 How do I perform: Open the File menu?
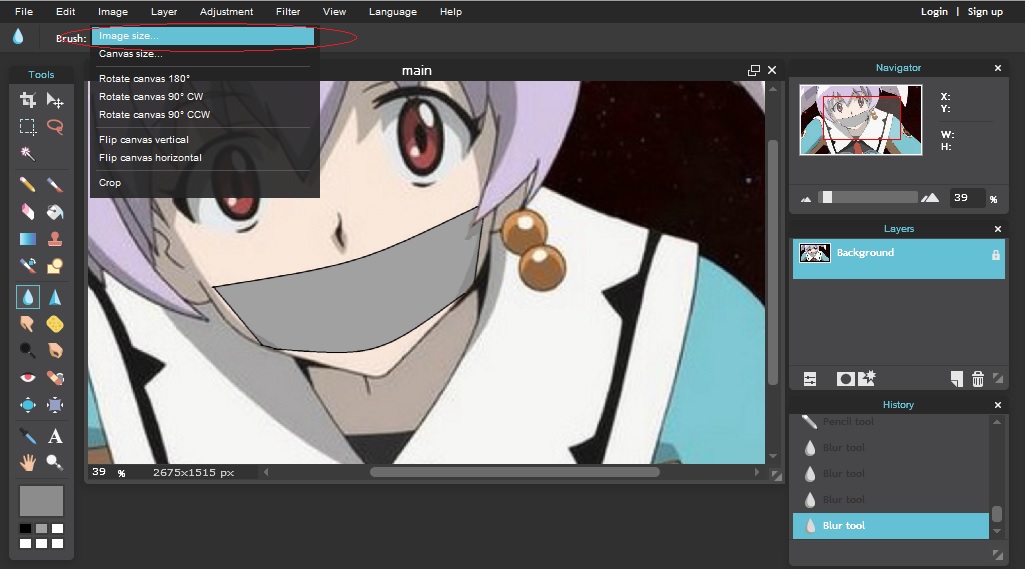tap(24, 11)
